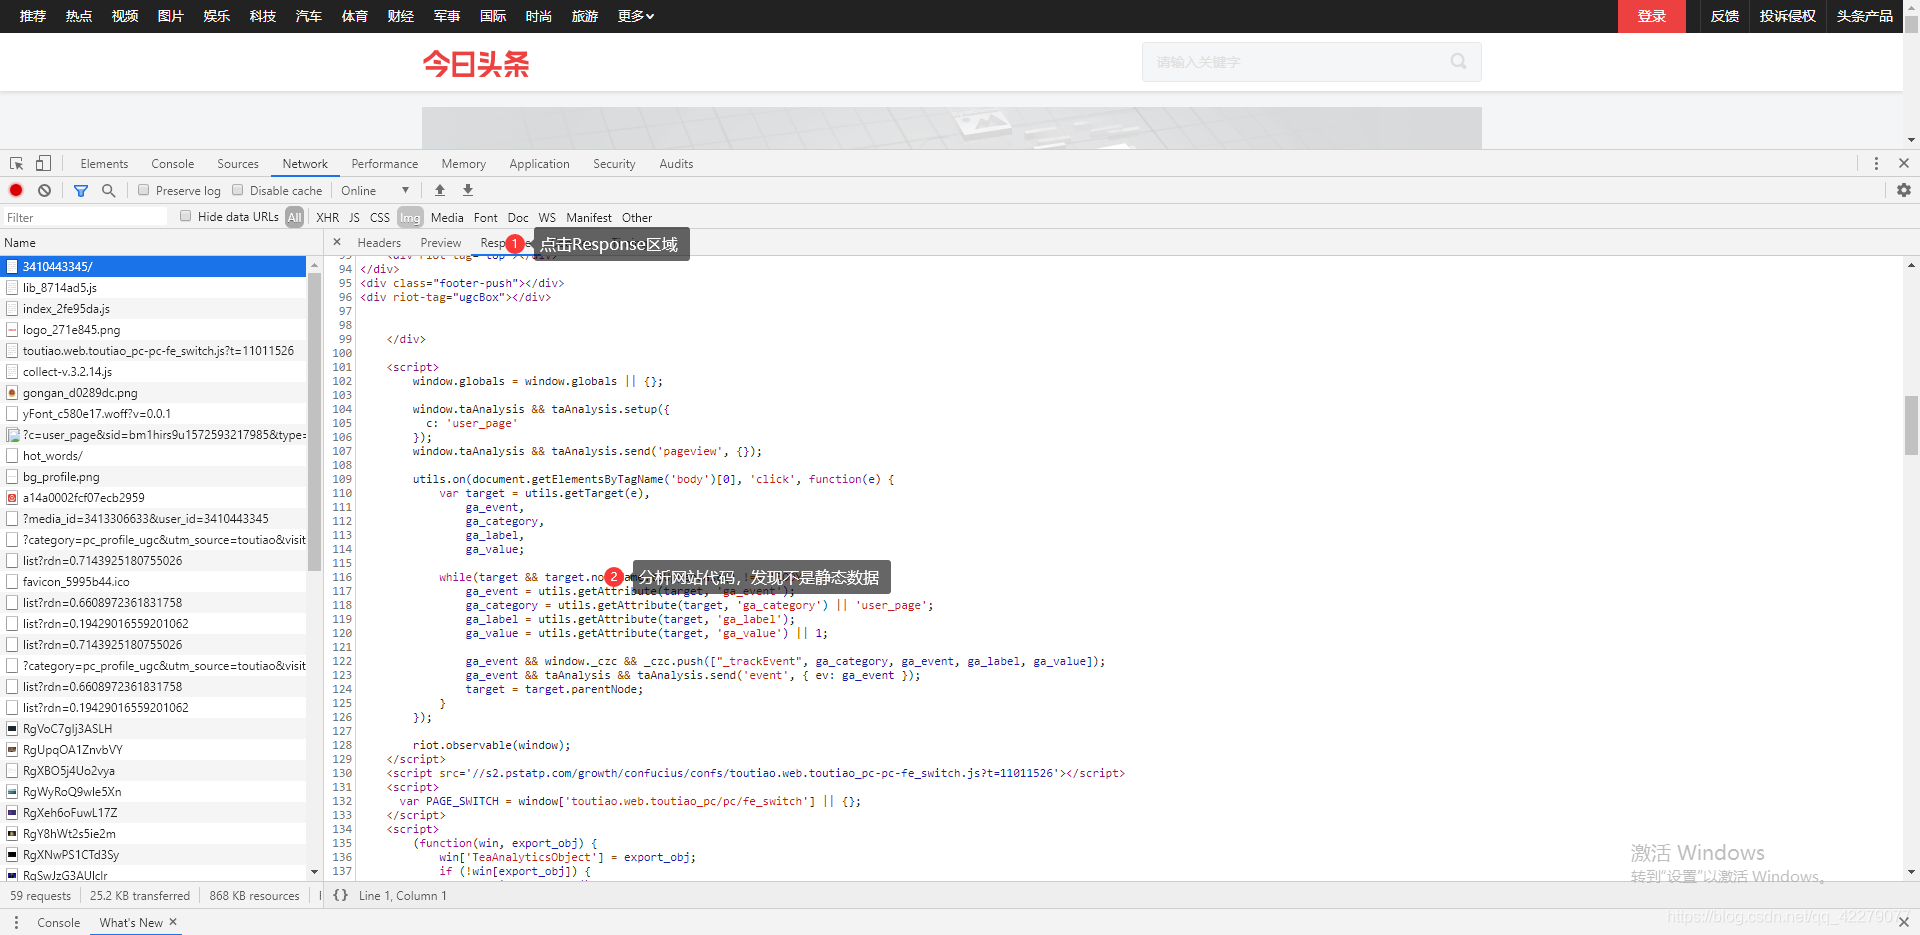
Task: Filter requests by XHR
Action: [x=327, y=217]
